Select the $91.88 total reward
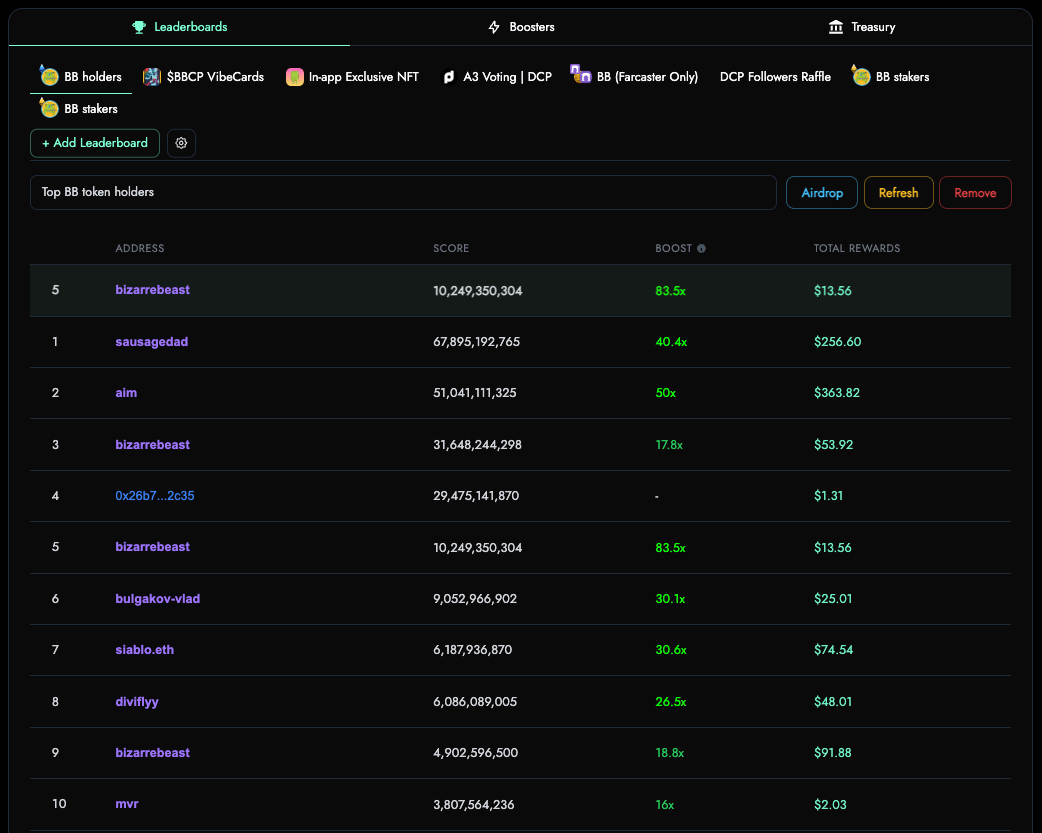The width and height of the screenshot is (1042, 833). click(833, 753)
